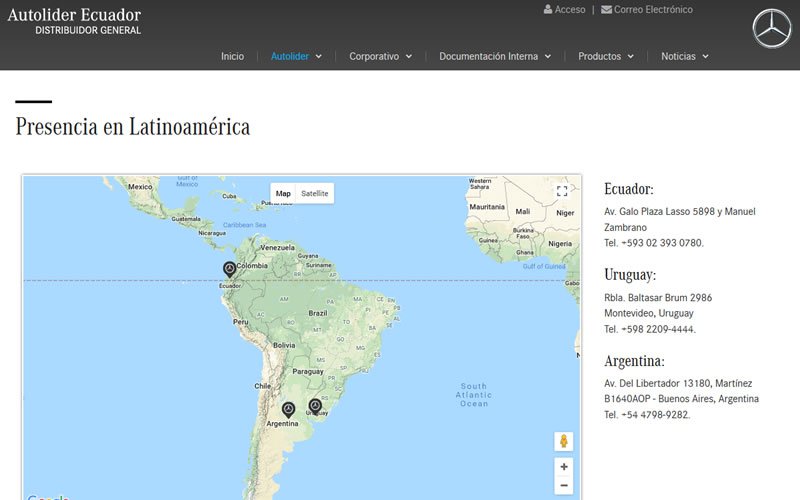Screen dimensions: 800x500
Task: Toggle fullscreen map view
Action: click(562, 191)
